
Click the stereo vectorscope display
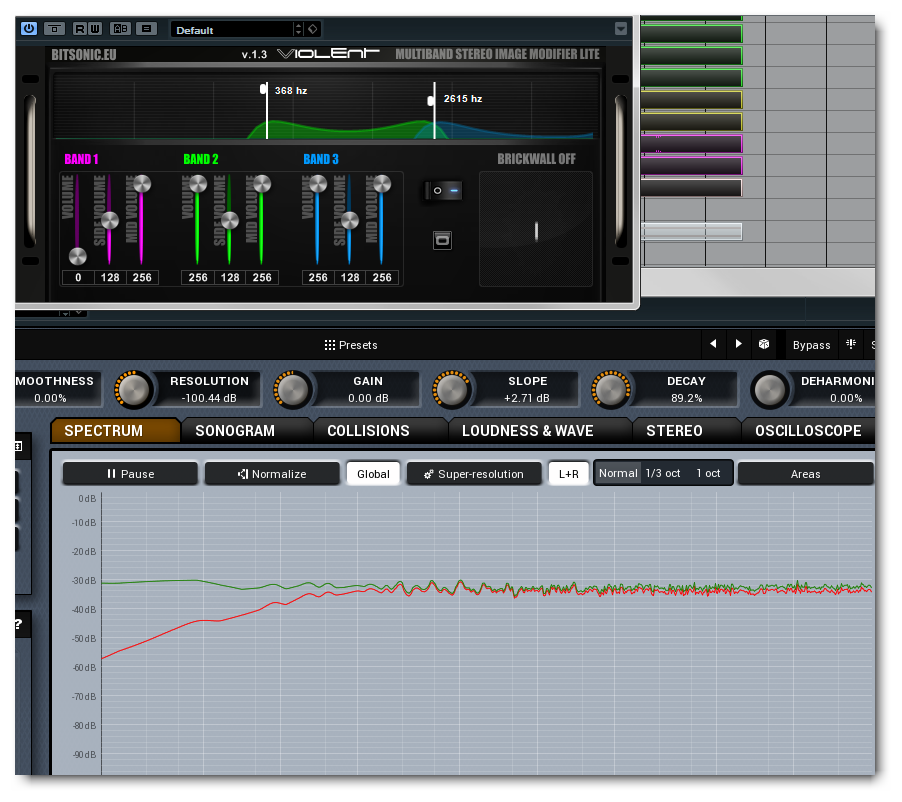click(536, 229)
